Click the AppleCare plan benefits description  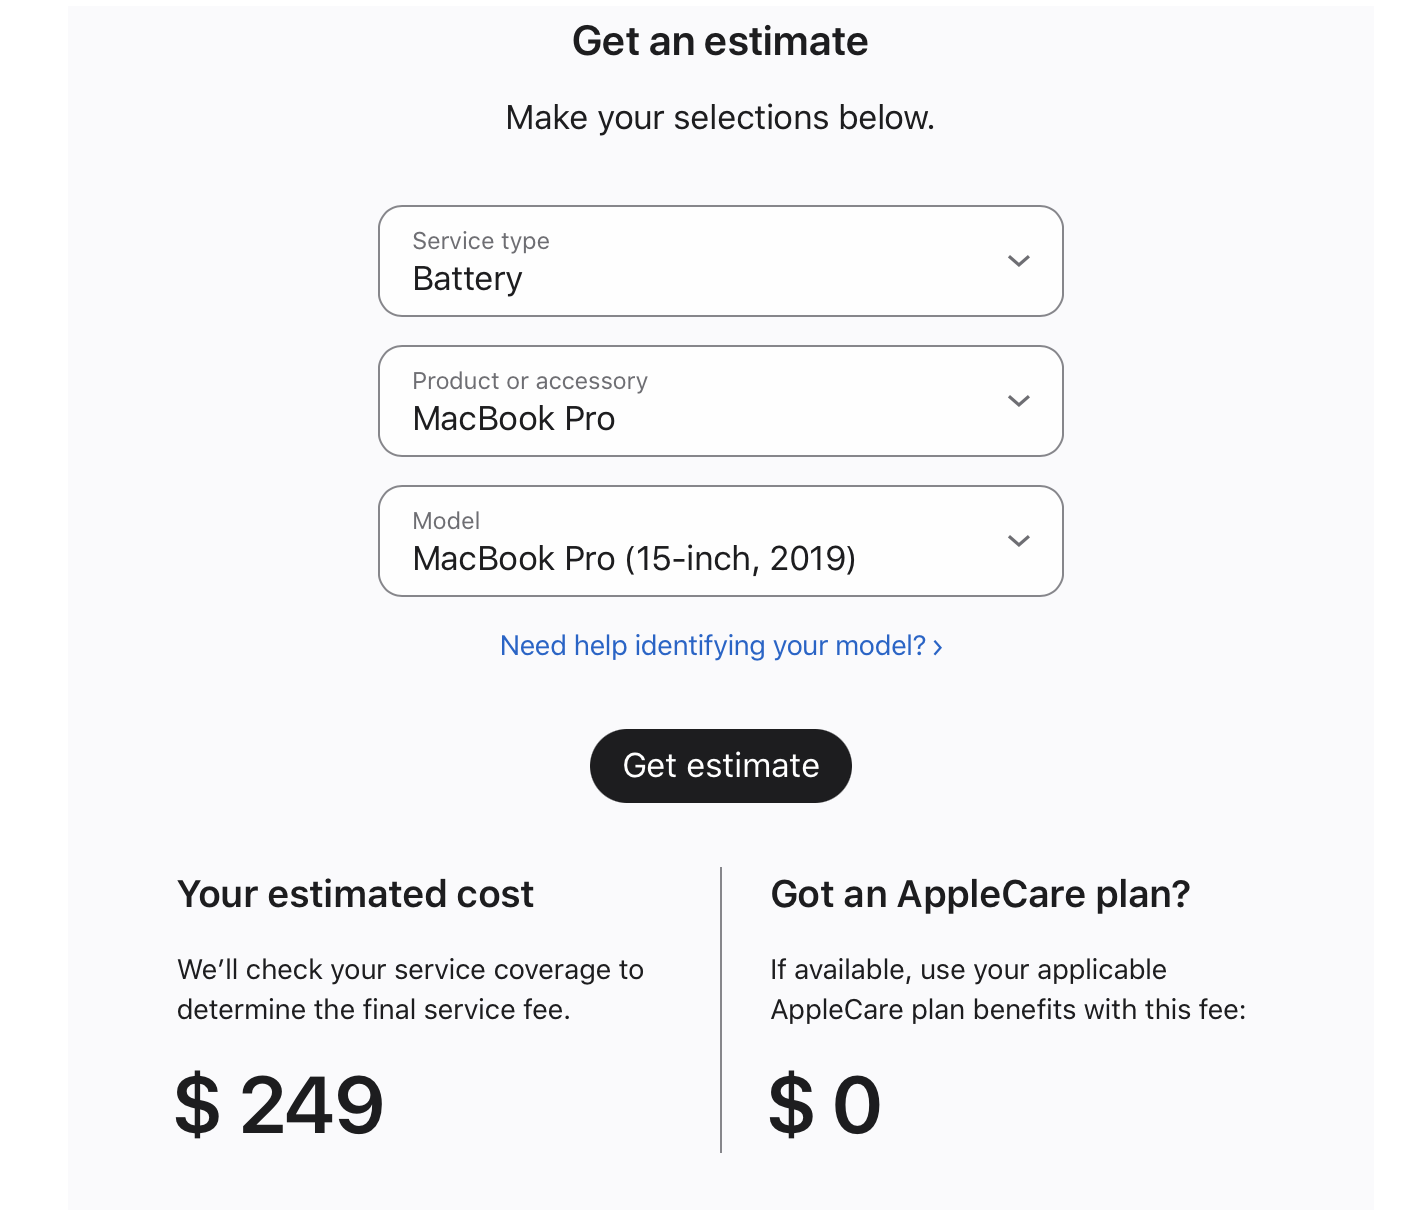[x=1008, y=989]
